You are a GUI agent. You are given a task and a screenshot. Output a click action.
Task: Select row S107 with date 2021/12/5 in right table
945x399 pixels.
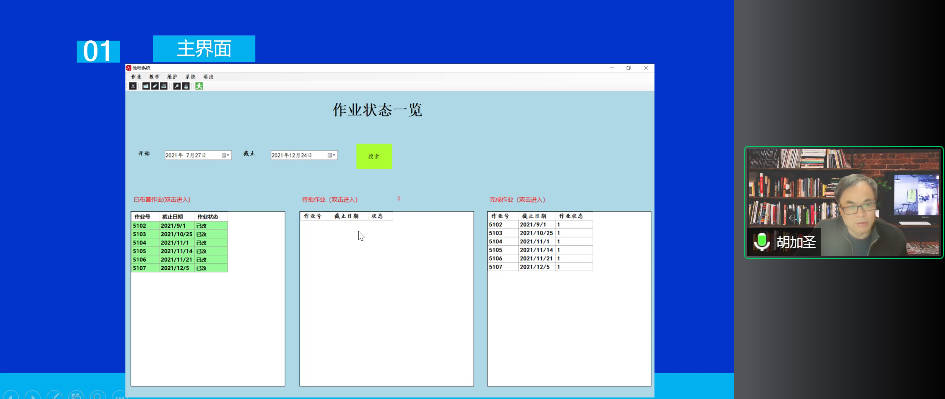(540, 267)
